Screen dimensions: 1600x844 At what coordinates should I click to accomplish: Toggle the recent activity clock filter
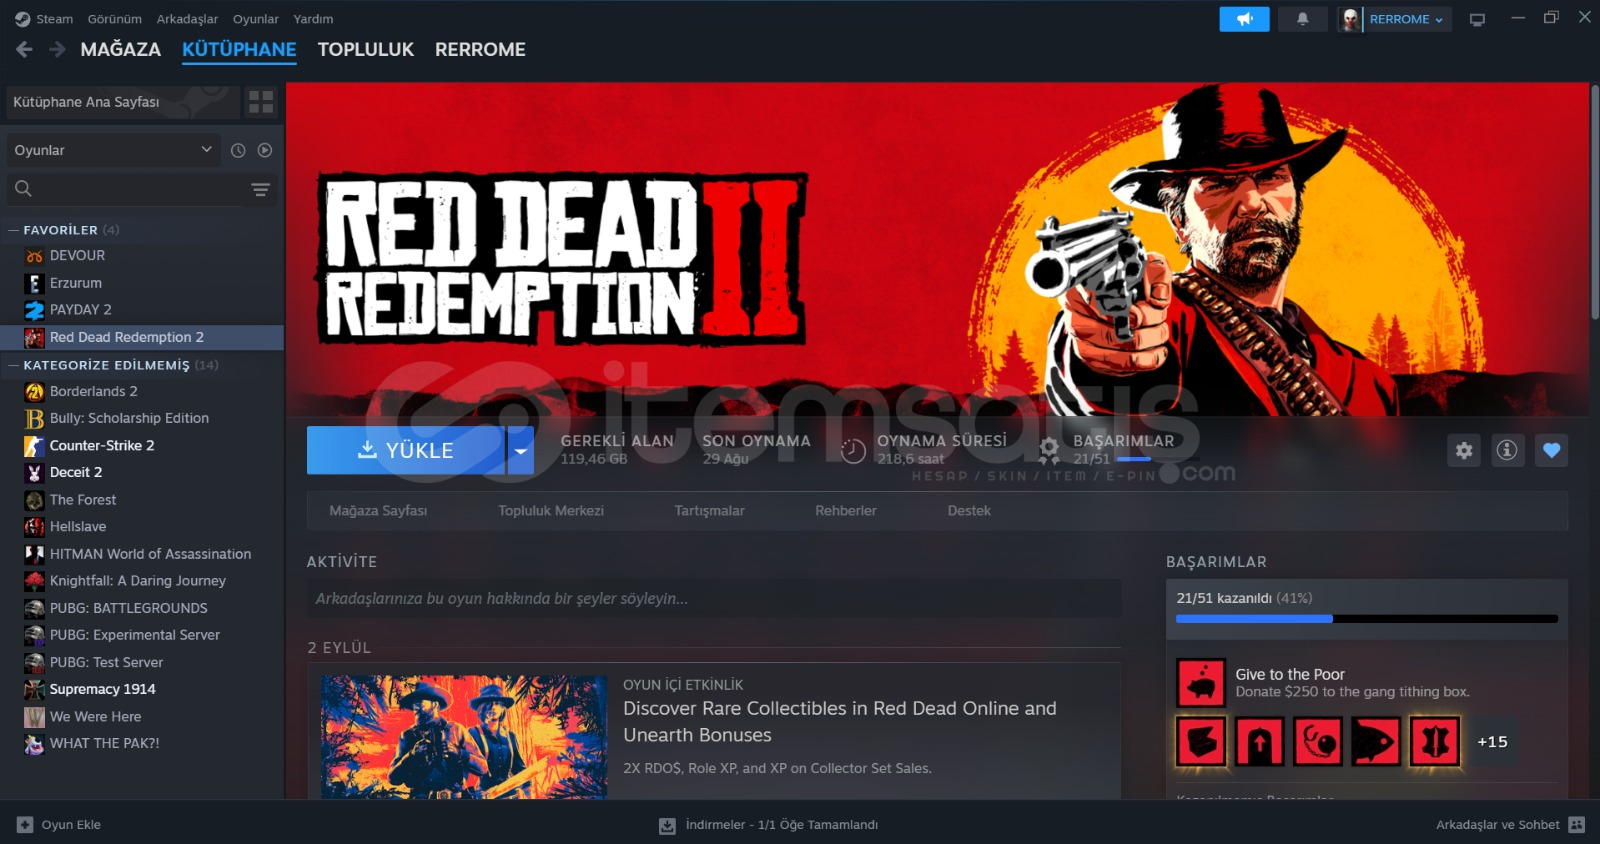pyautogui.click(x=238, y=150)
